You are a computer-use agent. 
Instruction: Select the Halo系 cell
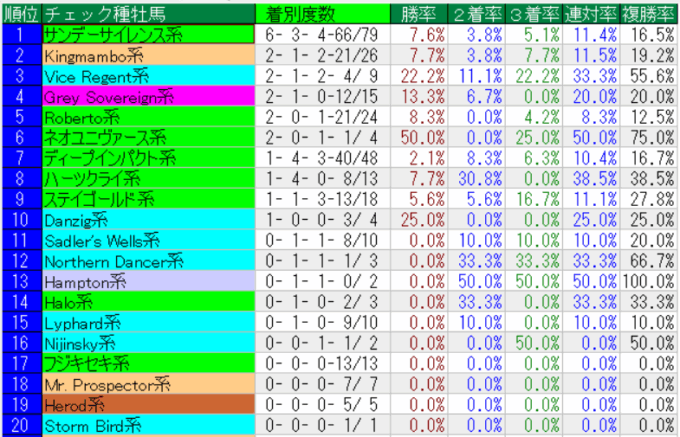[148, 302]
